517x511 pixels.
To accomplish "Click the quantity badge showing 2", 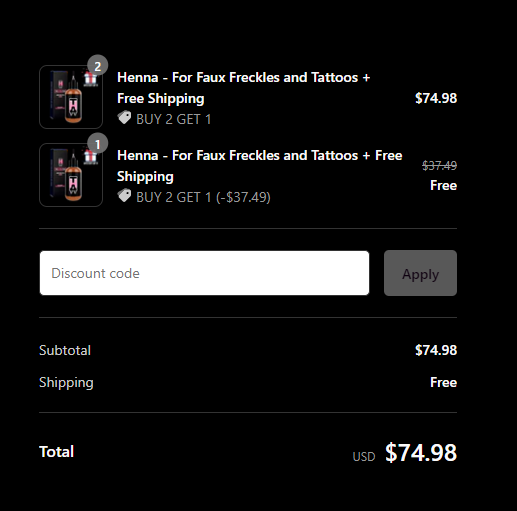I will point(97,66).
